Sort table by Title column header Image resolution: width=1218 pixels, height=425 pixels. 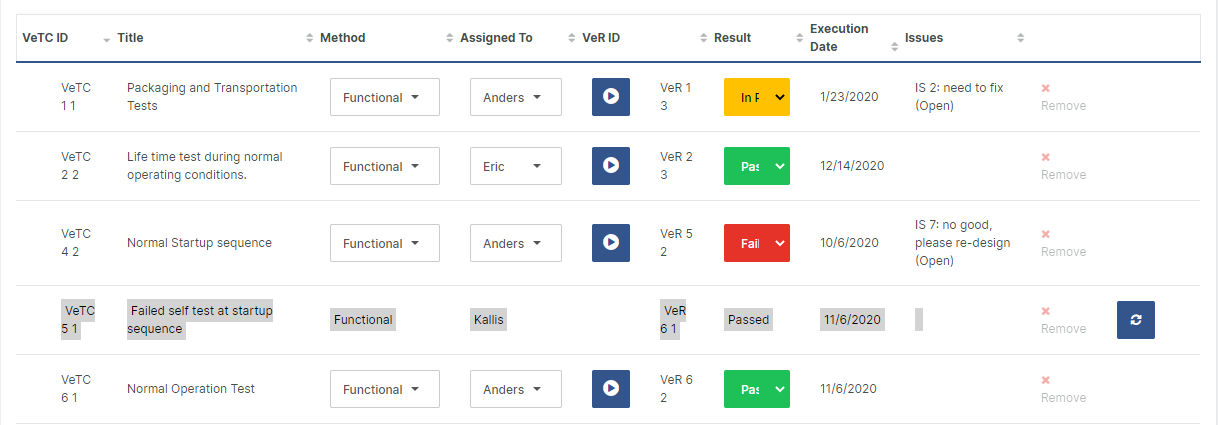point(130,38)
